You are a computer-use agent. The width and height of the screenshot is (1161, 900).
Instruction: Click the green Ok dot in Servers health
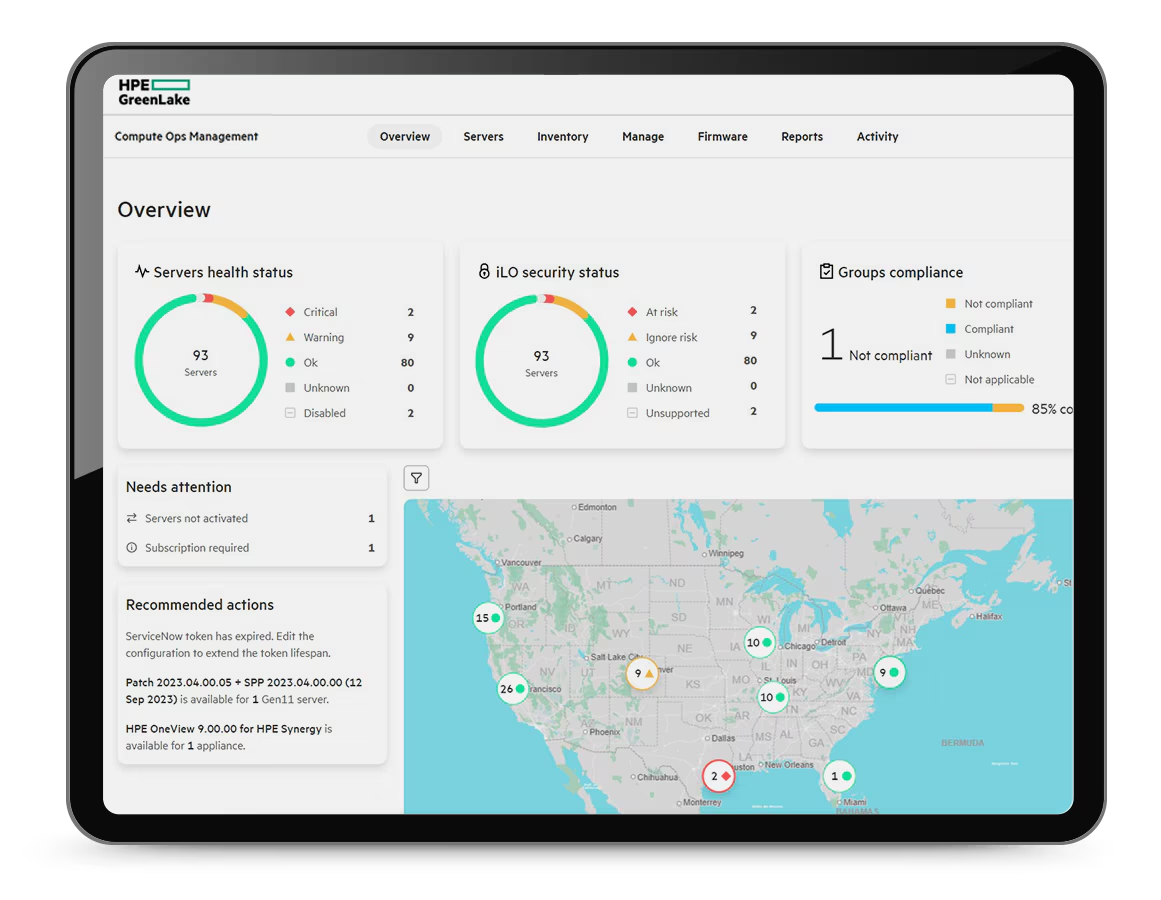(x=290, y=362)
